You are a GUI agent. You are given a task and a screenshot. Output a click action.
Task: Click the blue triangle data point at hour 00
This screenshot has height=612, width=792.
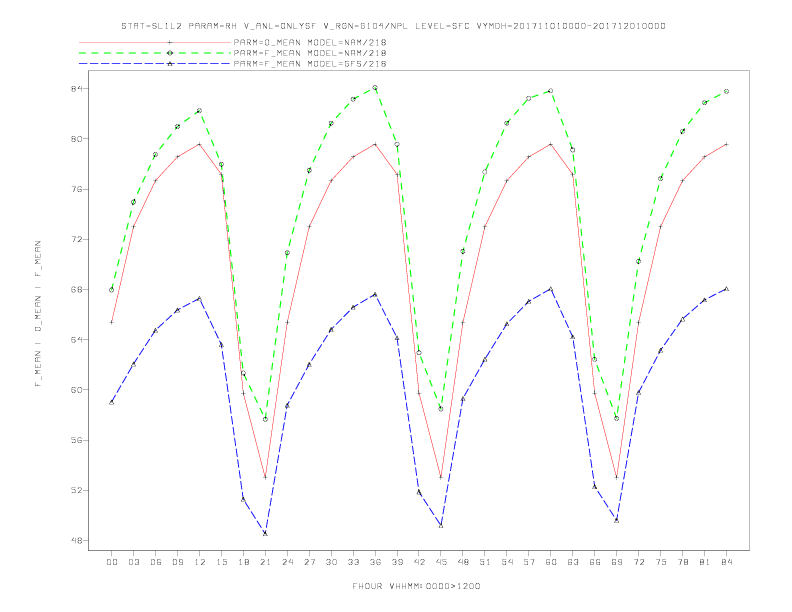[112, 402]
